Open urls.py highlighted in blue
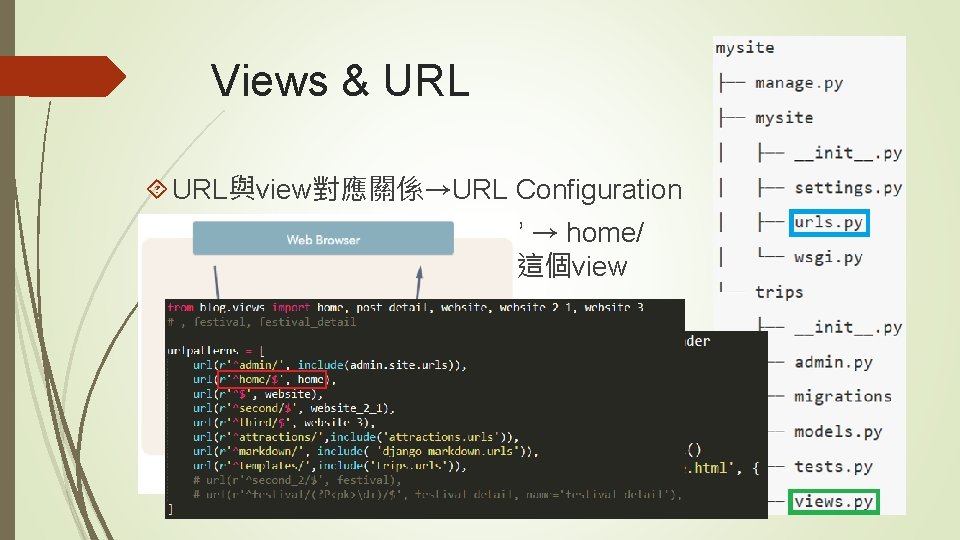The image size is (960, 540). coord(829,223)
